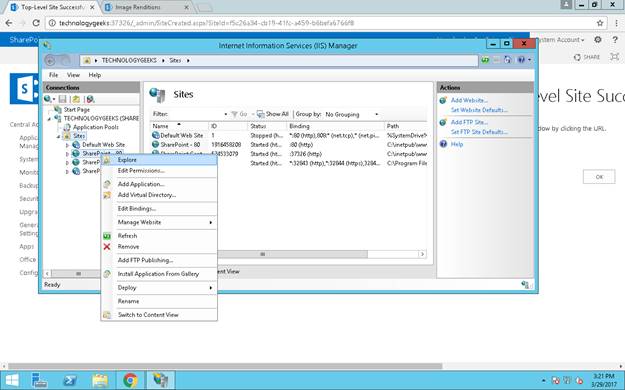
Task: Click the Chrome address bar URL
Action: point(206,23)
